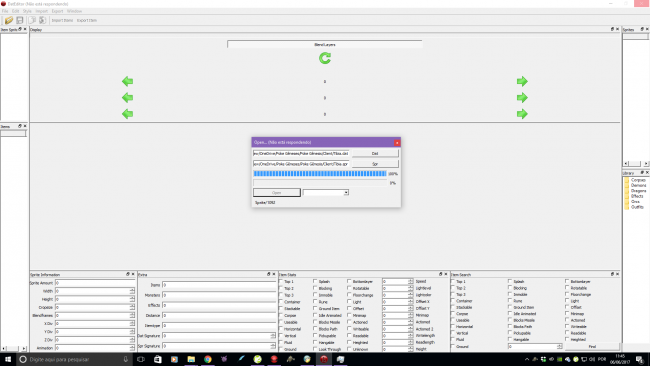Enable the Container checkbox in Item Stats

click(x=281, y=302)
